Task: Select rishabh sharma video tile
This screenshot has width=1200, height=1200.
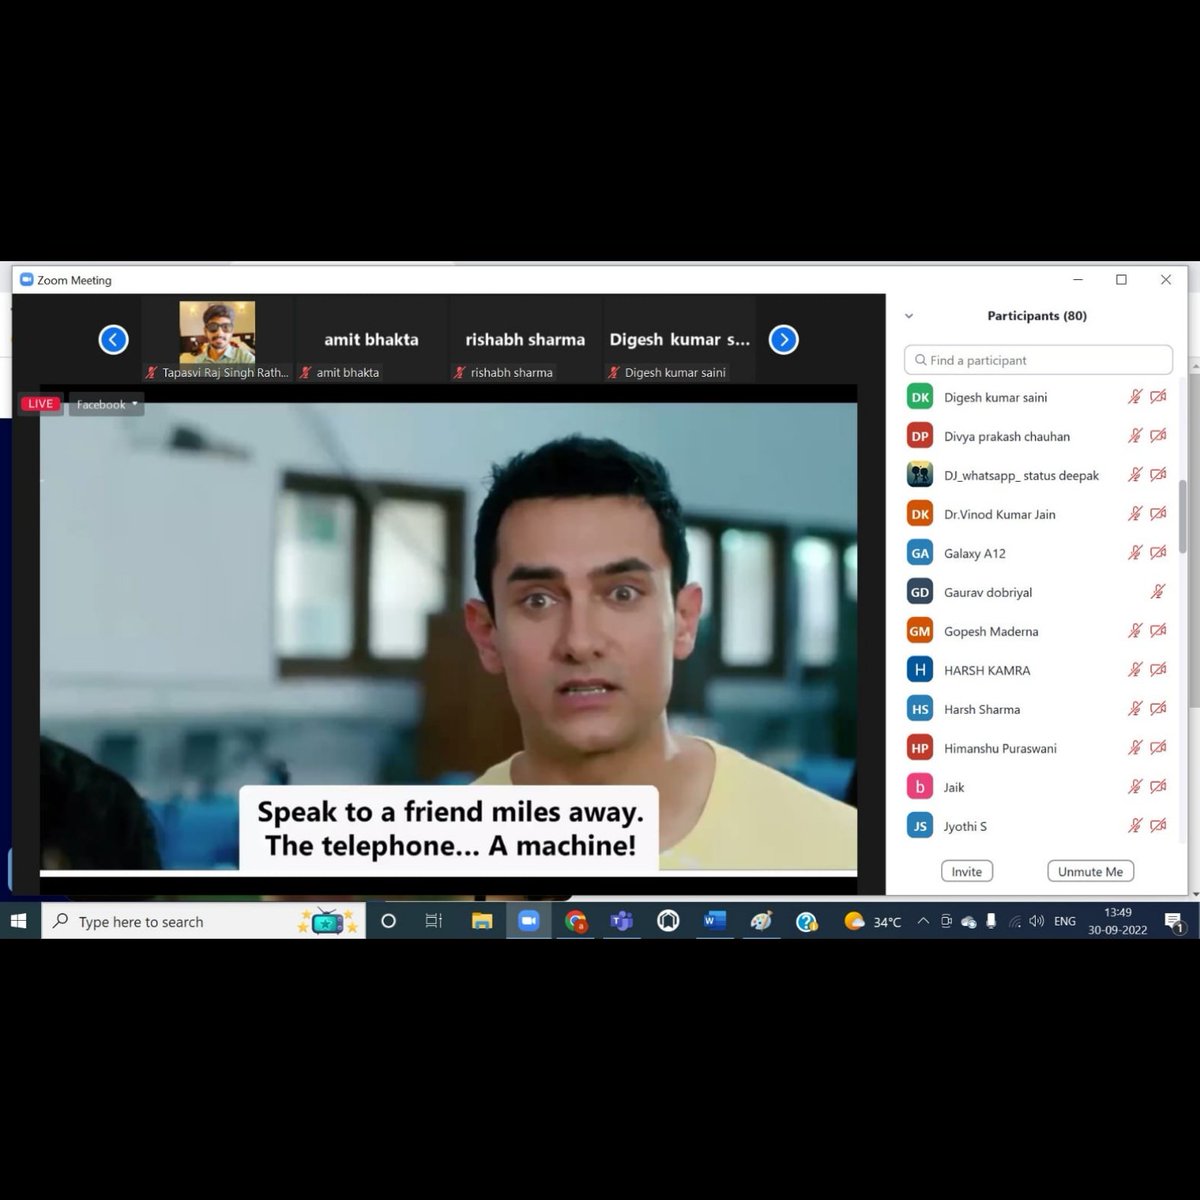Action: (x=525, y=340)
